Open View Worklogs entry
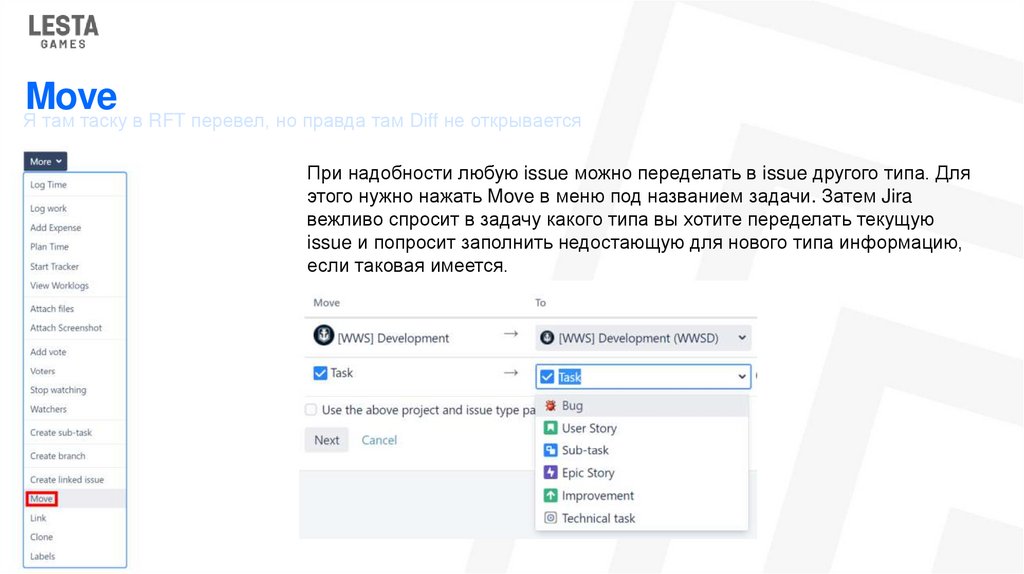This screenshot has height=574, width=1024. tap(74, 285)
